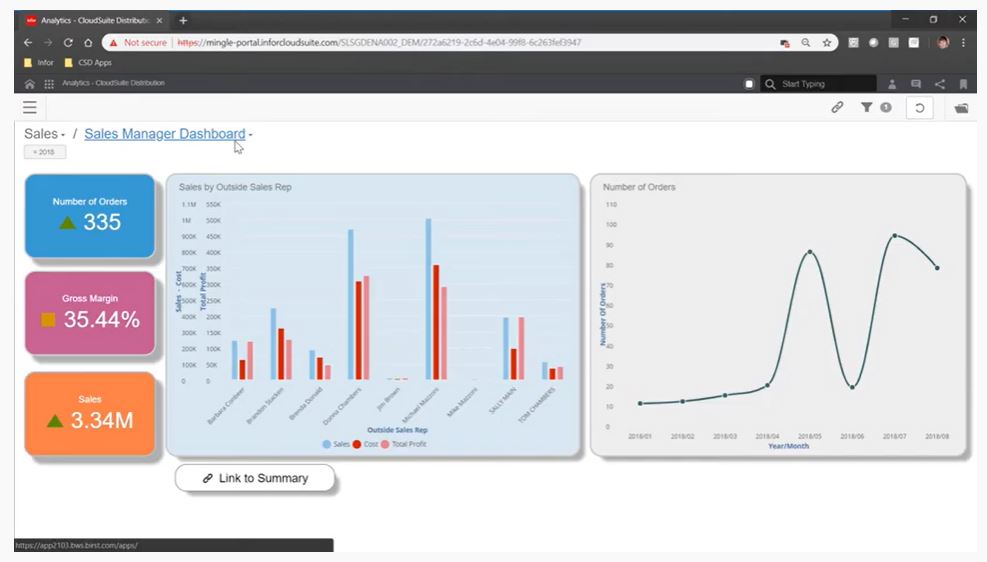Open the CSD Apps bookmark folder
Viewport: 987px width, 562px height.
click(x=89, y=63)
